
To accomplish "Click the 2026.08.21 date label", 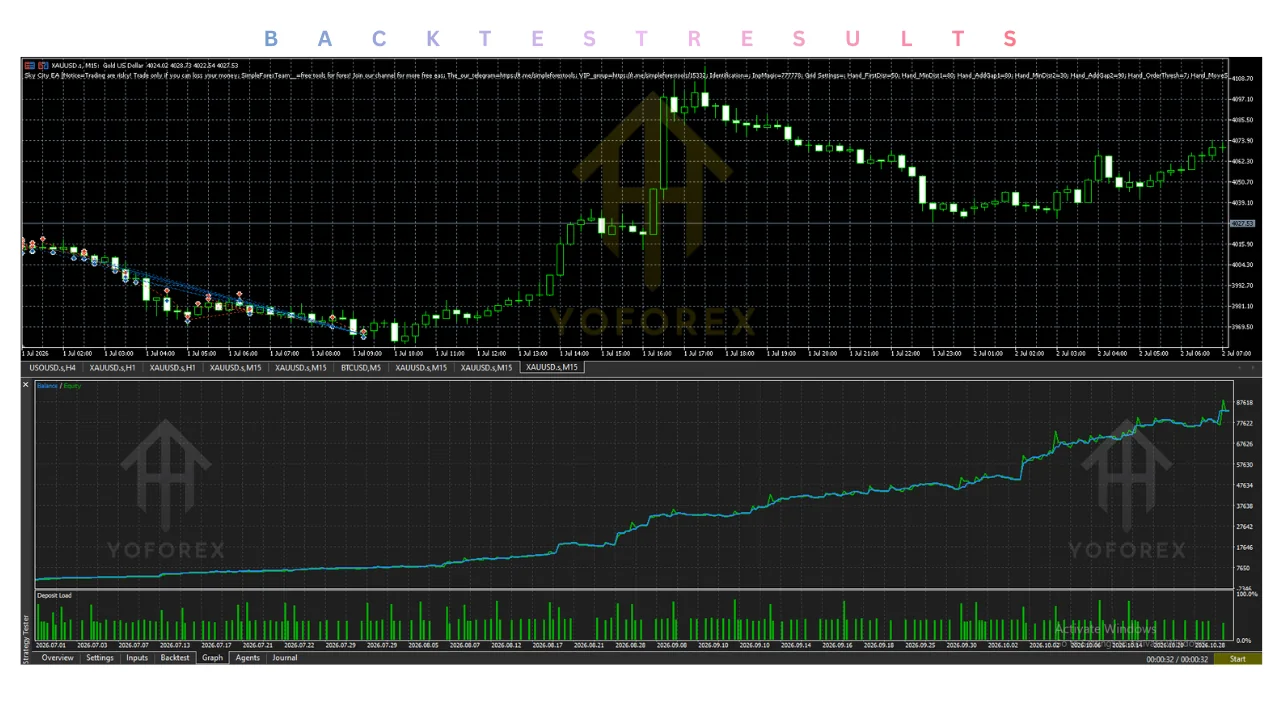I will (589, 646).
